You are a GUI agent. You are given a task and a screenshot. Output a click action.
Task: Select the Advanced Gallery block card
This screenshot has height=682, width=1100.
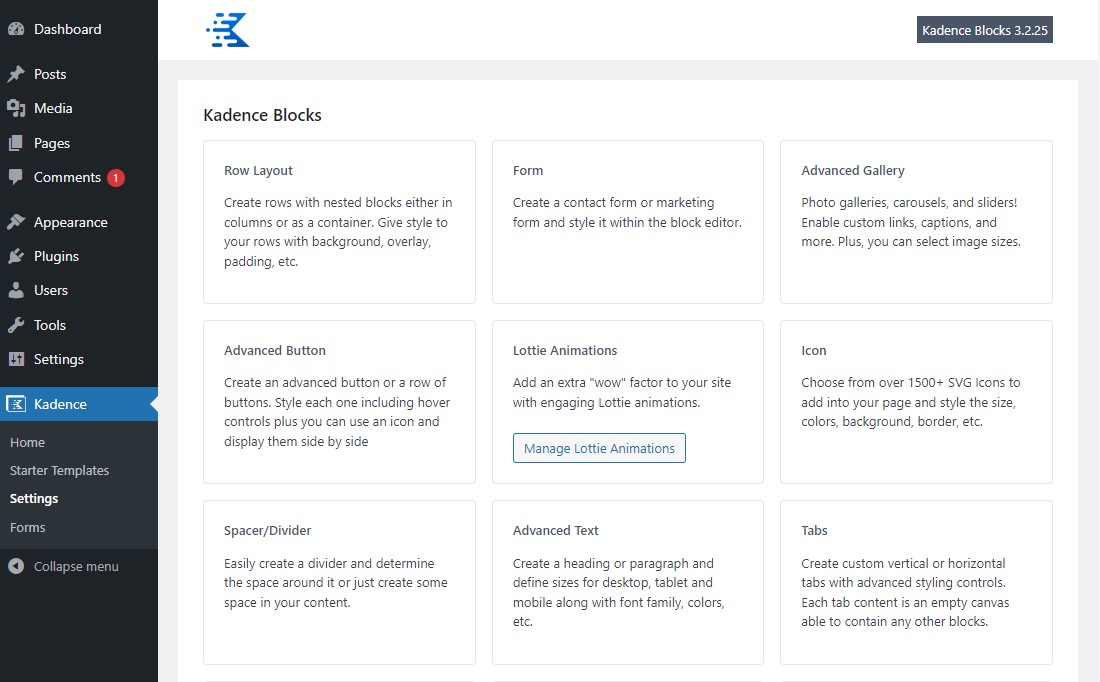point(916,221)
